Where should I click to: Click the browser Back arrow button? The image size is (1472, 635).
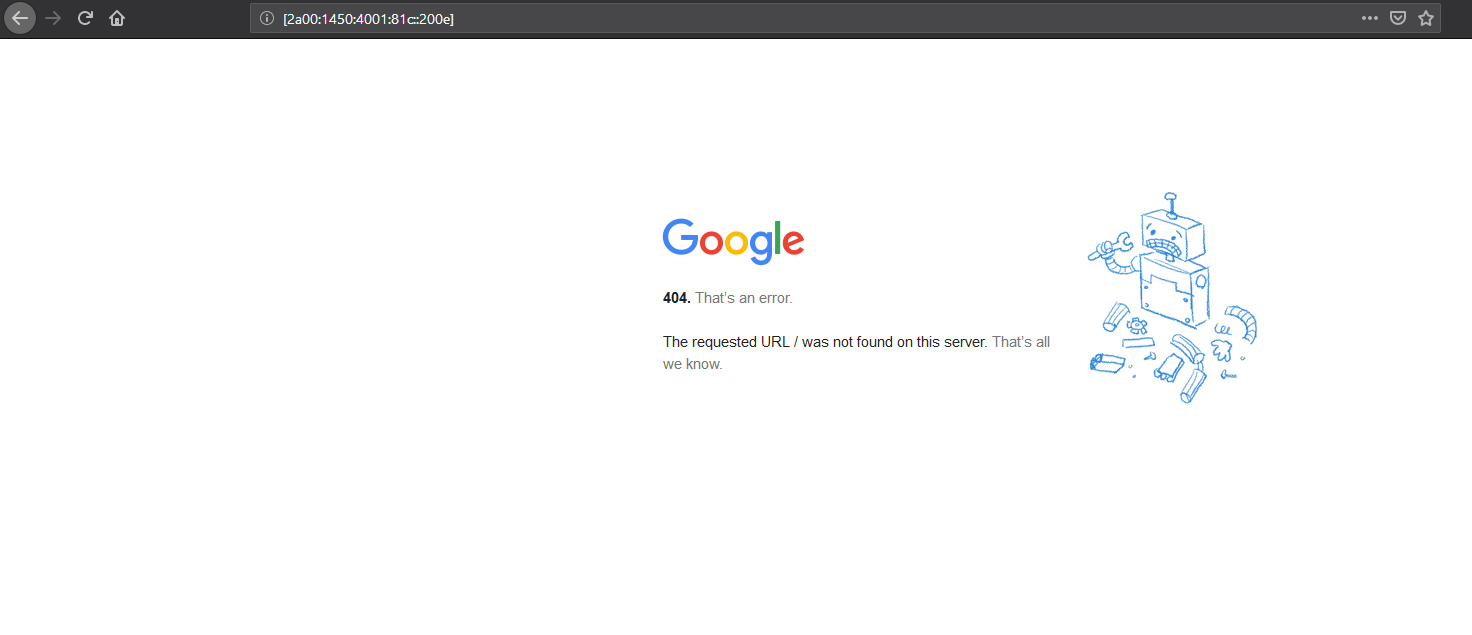[x=20, y=18]
